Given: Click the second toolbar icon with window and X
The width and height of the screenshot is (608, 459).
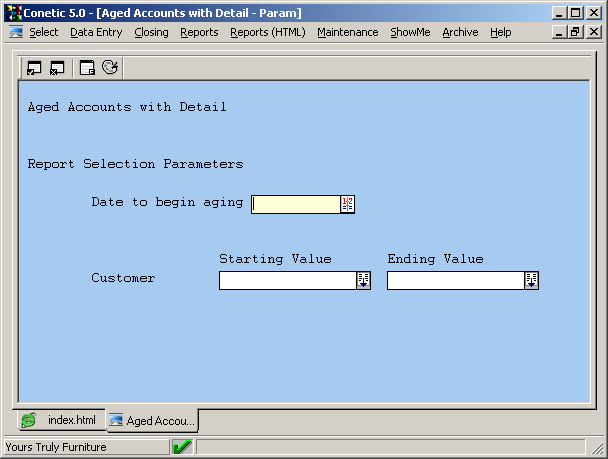Looking at the screenshot, I should pos(57,68).
